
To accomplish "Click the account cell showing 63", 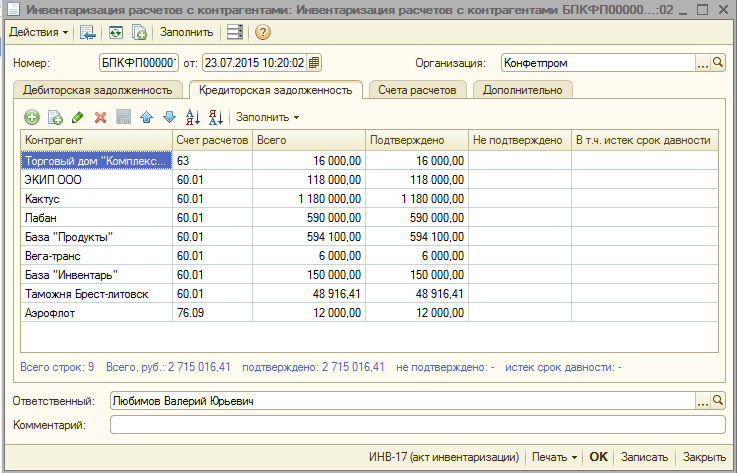I will coord(212,161).
